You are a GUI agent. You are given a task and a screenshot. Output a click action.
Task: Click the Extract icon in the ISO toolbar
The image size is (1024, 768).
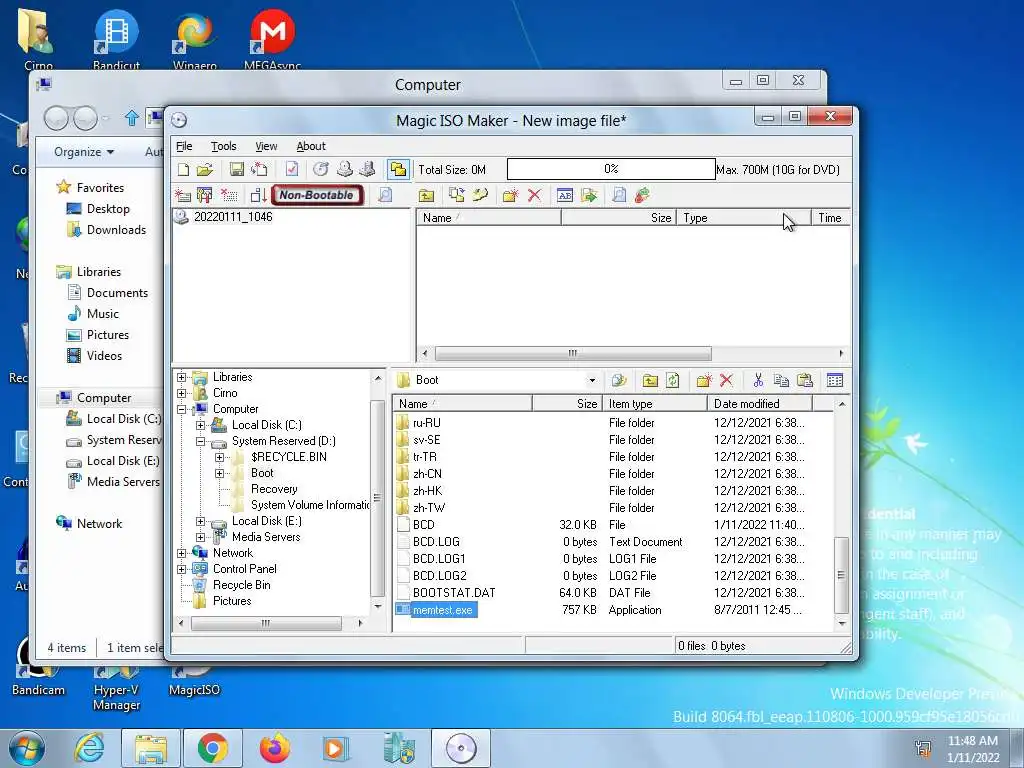pyautogui.click(x=589, y=195)
